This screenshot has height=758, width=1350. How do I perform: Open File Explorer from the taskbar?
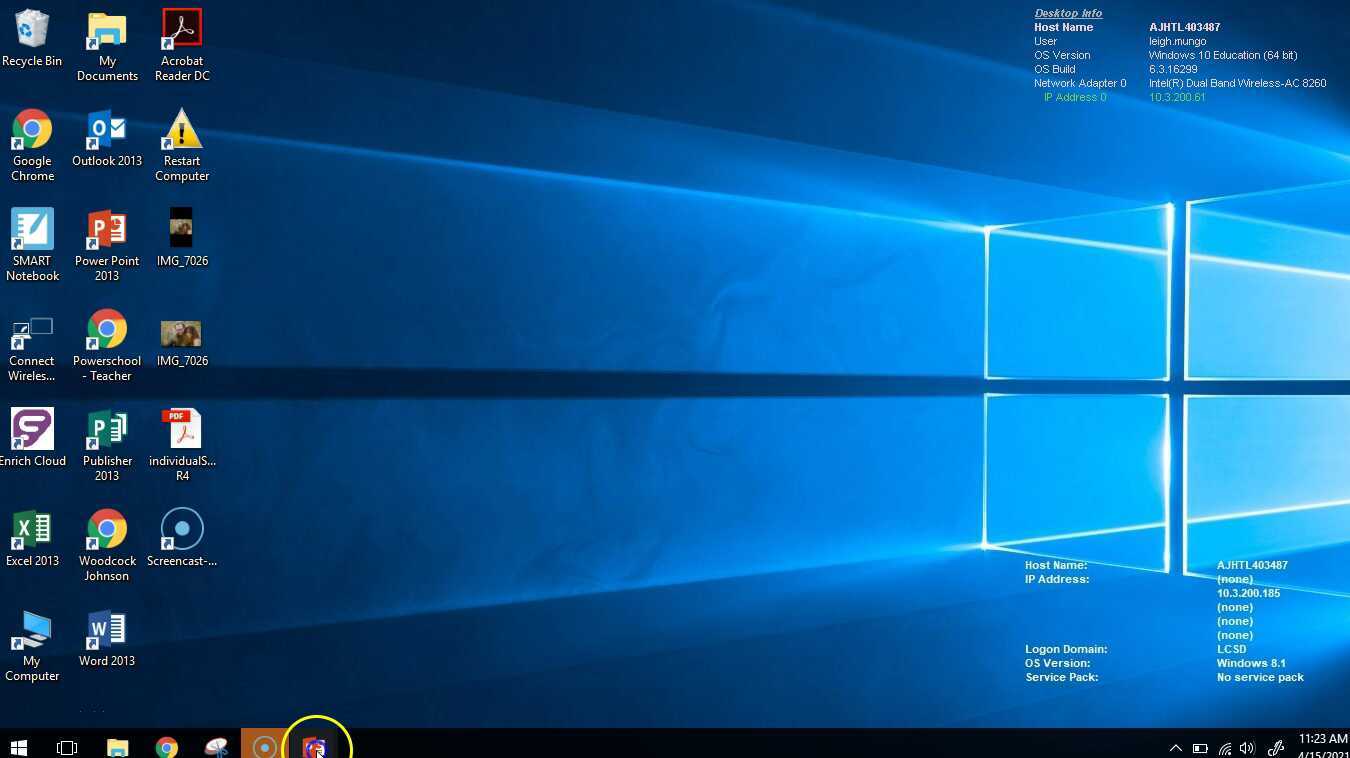(x=118, y=747)
